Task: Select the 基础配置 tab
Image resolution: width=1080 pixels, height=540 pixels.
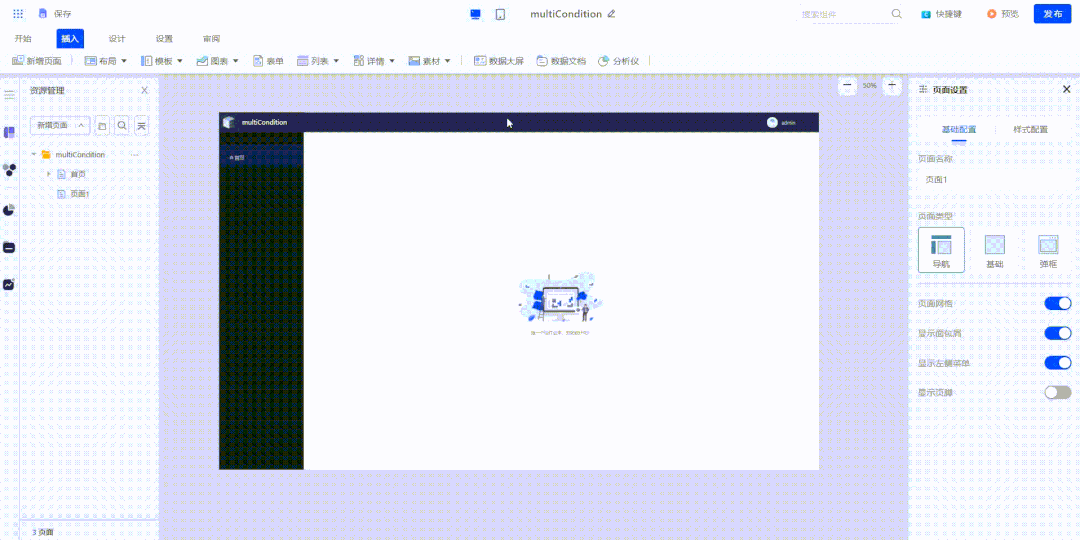Action: (959, 129)
